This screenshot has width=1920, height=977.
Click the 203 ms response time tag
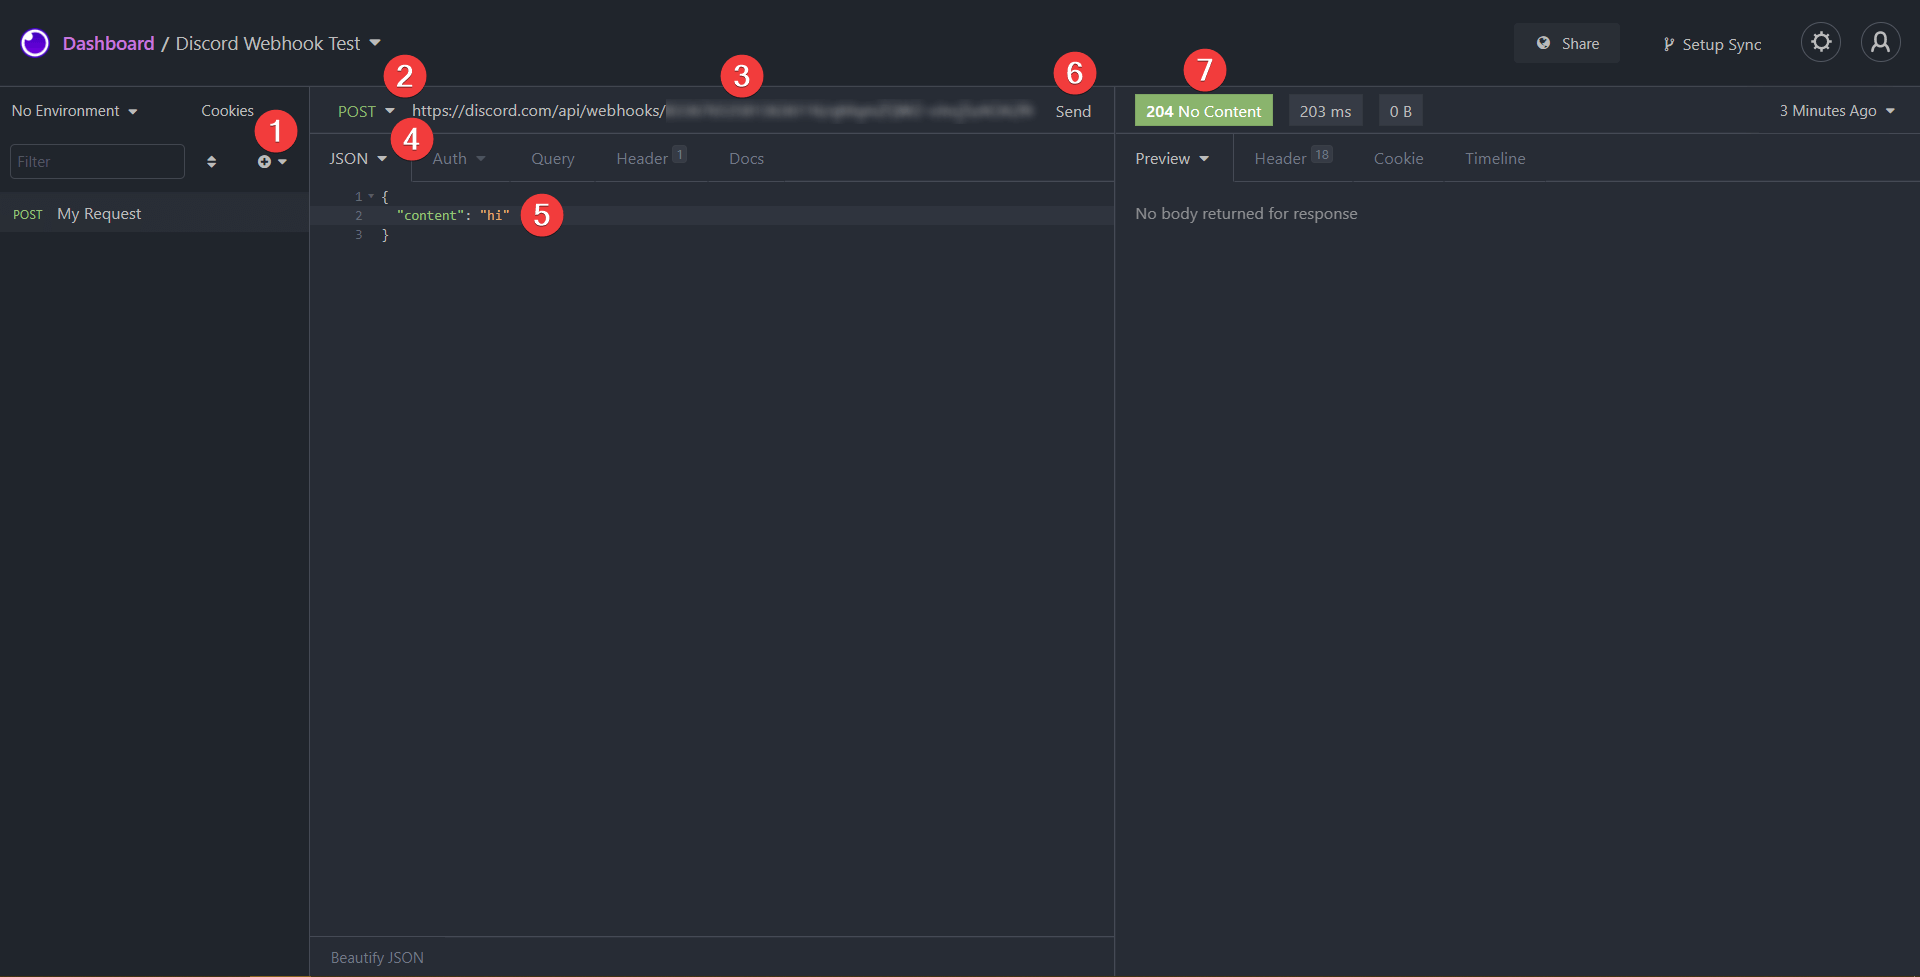[x=1325, y=111]
